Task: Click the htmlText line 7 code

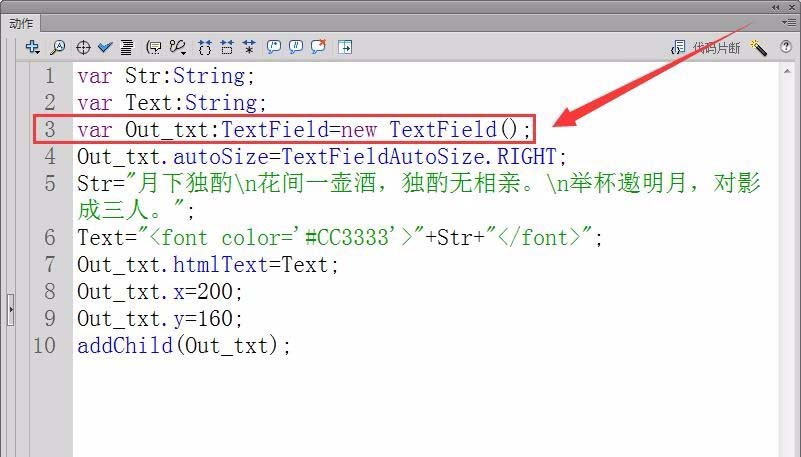Action: [207, 264]
